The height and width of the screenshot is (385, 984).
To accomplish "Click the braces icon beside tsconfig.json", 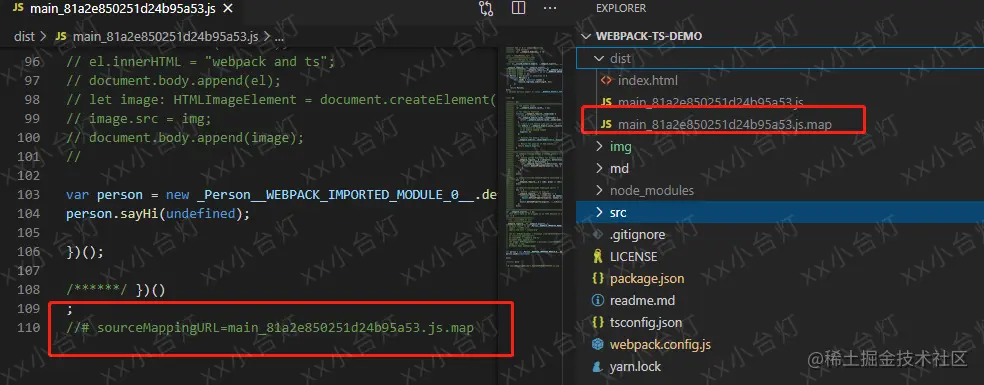I will (x=598, y=322).
